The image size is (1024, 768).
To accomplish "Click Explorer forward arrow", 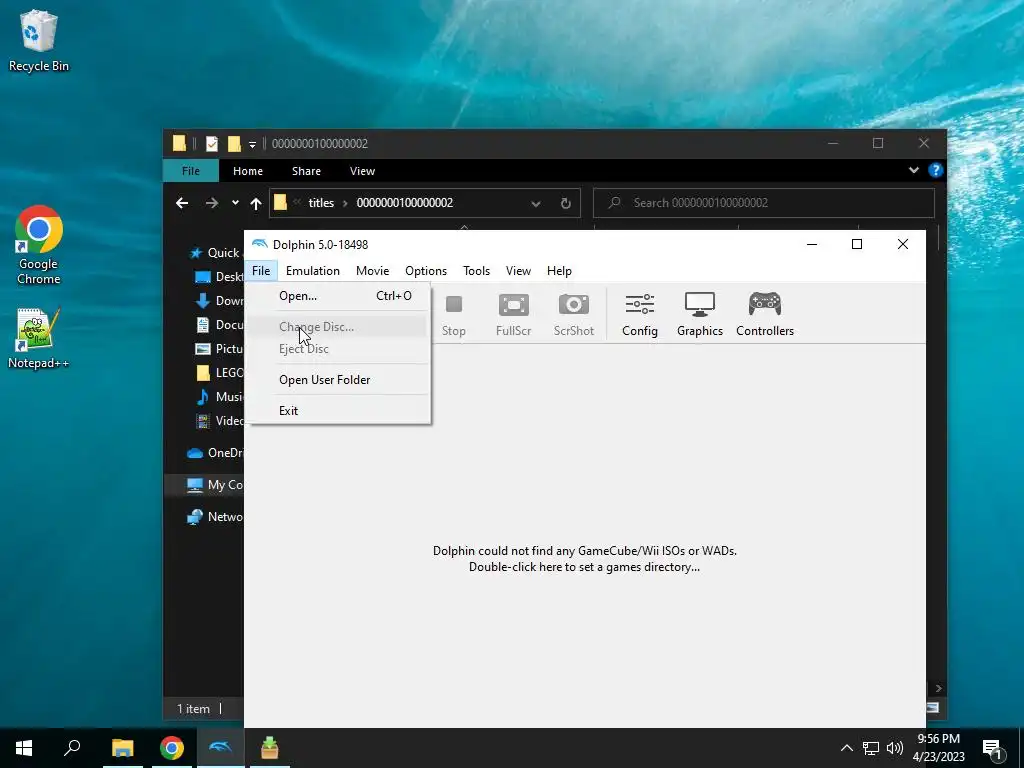I will (212, 203).
